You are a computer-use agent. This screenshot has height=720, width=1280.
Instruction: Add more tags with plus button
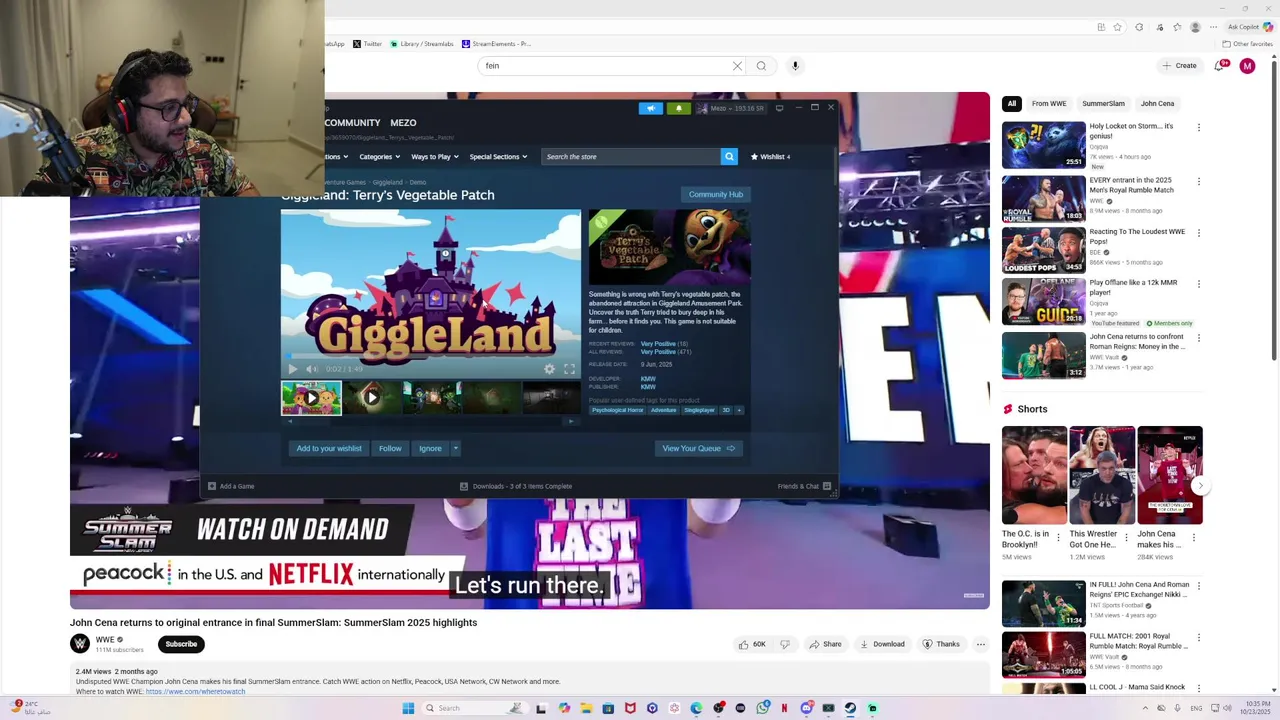click(x=739, y=410)
